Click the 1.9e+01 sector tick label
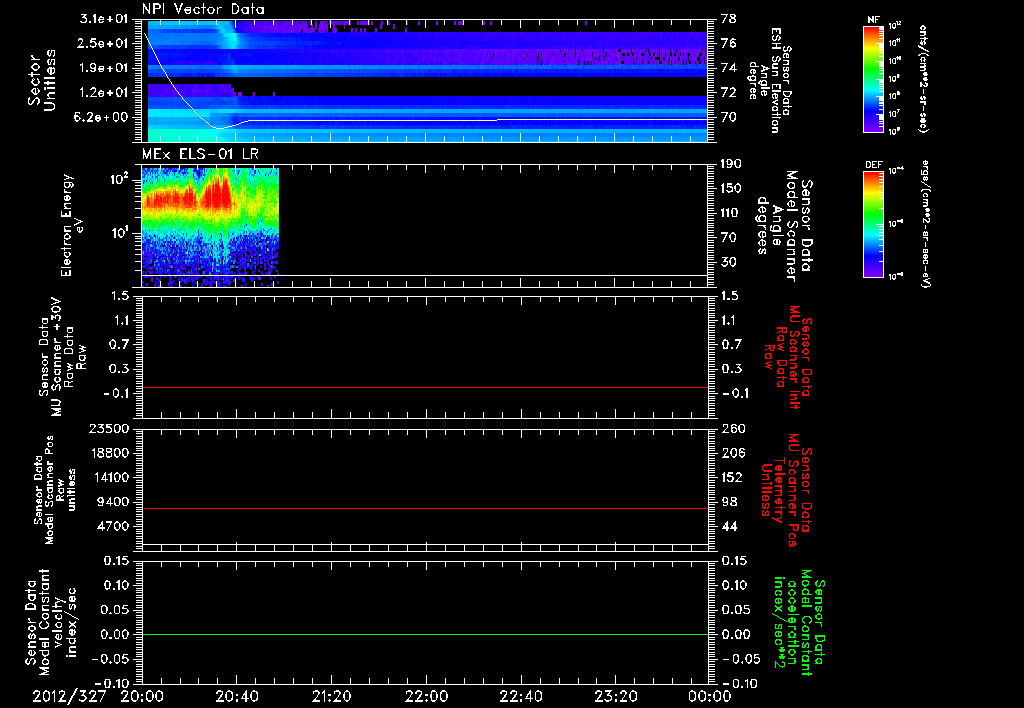This screenshot has width=1024, height=708. (104, 68)
